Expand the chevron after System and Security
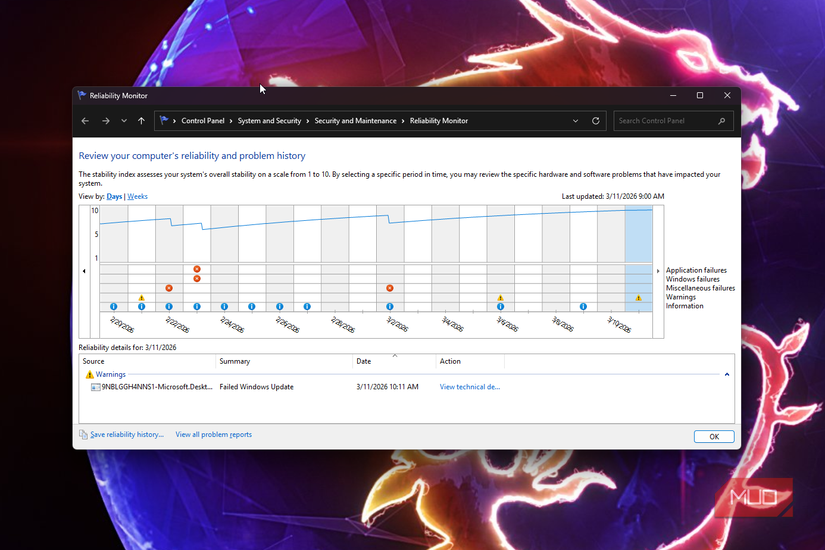825x550 pixels. point(307,121)
